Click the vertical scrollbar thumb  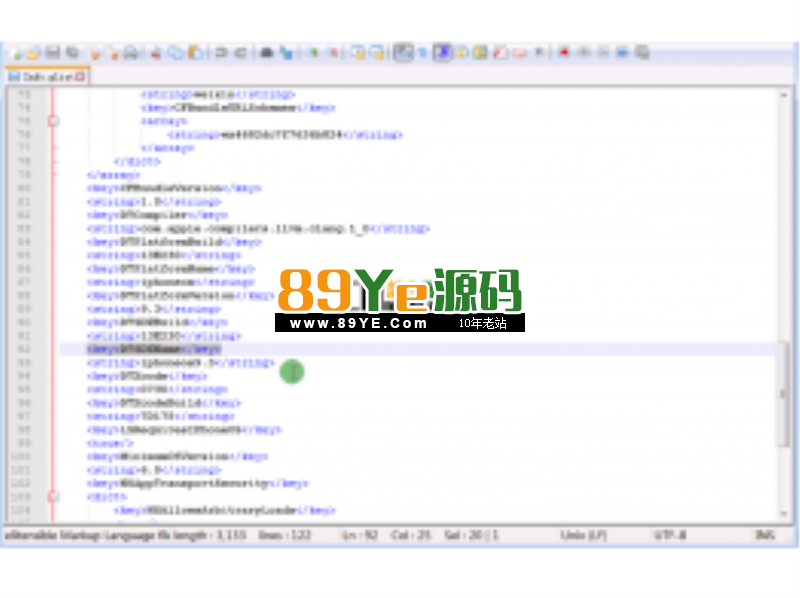pos(783,394)
